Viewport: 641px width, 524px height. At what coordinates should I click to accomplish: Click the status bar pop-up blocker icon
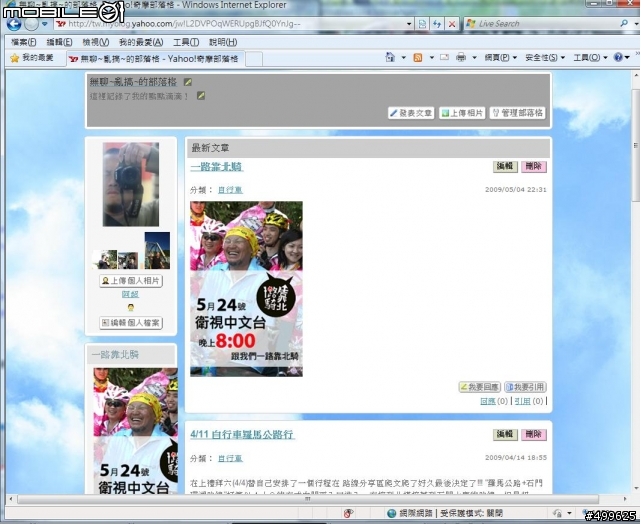[348, 513]
